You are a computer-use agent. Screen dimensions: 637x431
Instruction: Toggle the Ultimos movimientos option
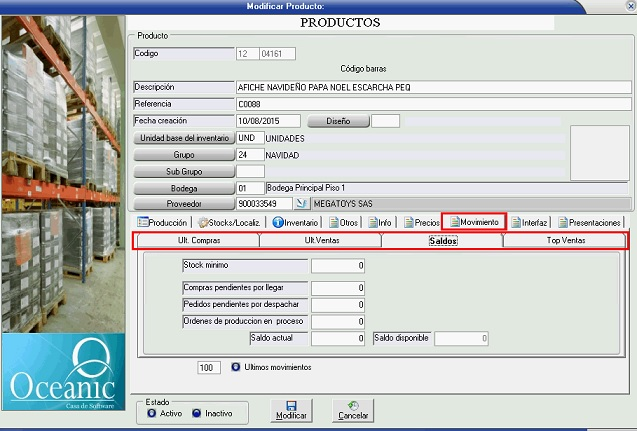236,368
